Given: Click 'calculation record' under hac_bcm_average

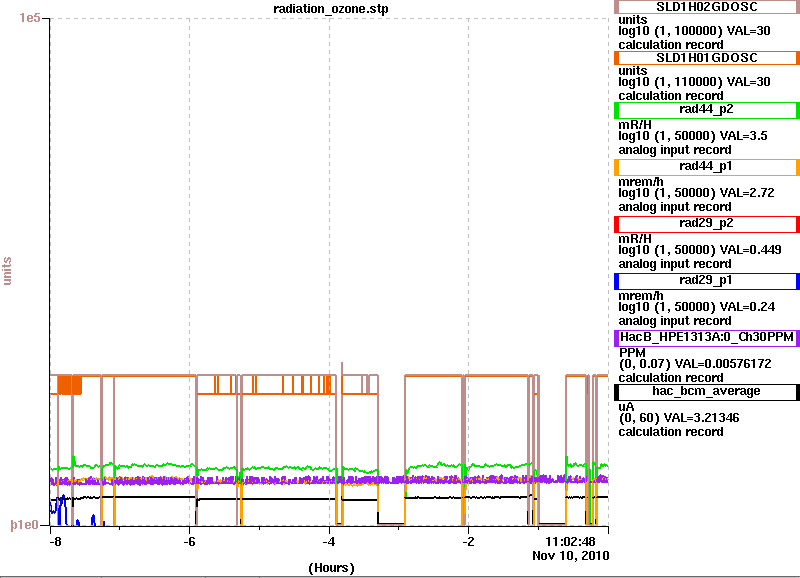Looking at the screenshot, I should point(671,432).
